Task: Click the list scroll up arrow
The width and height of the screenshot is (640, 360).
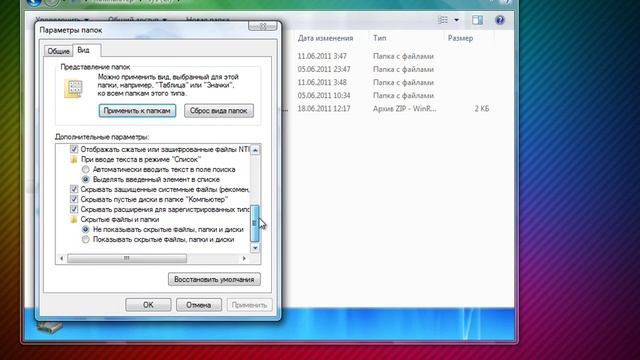Action: [x=255, y=150]
